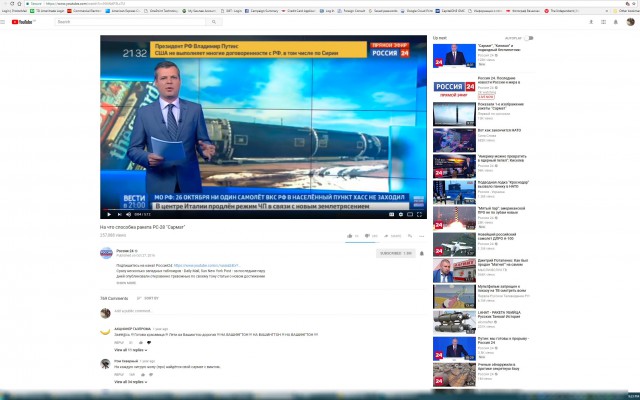Go to the browser home page icon
640x400 pixels.
[19, 4]
